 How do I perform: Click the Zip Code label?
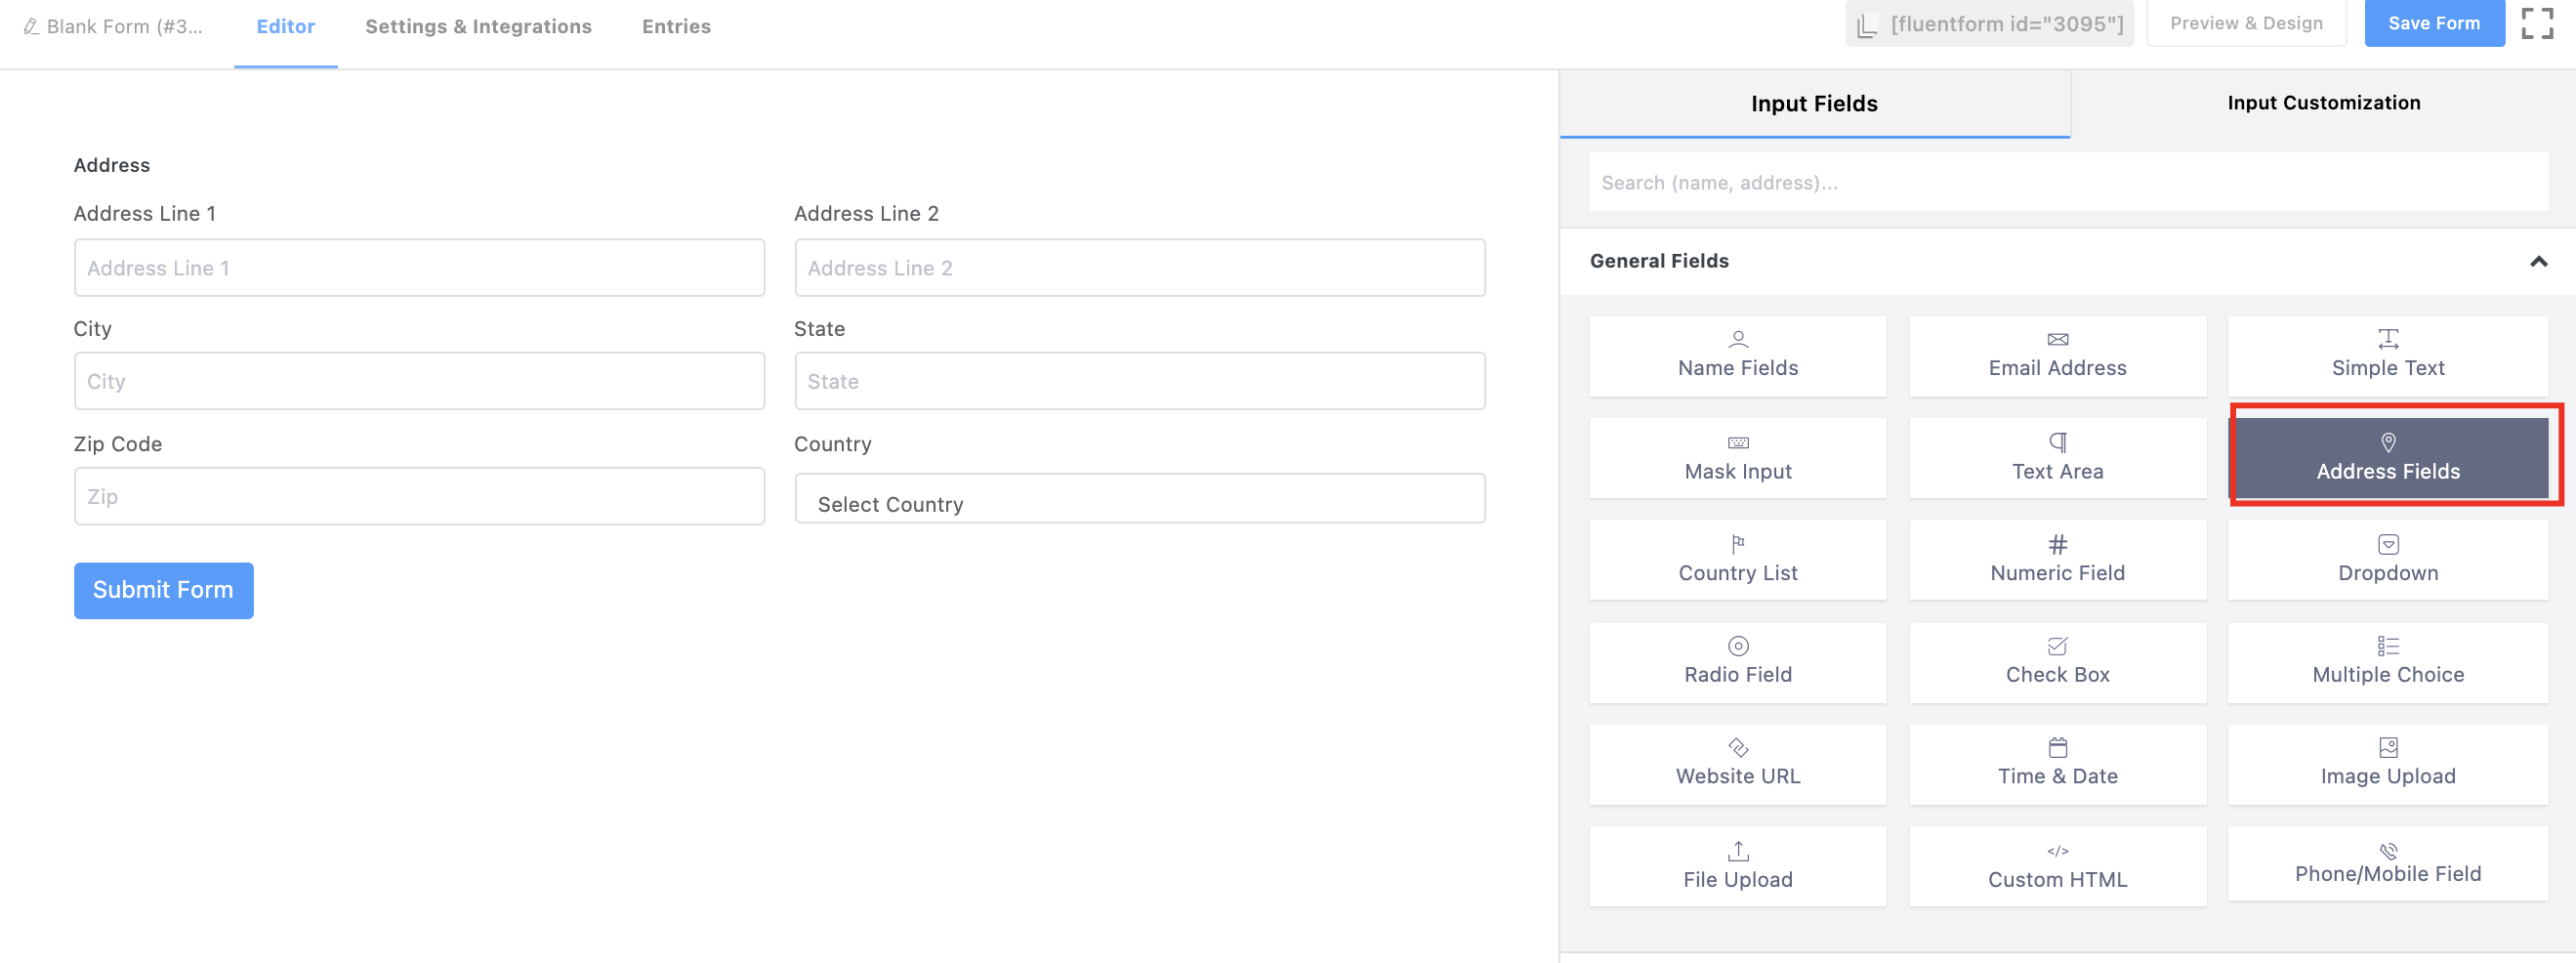[118, 444]
